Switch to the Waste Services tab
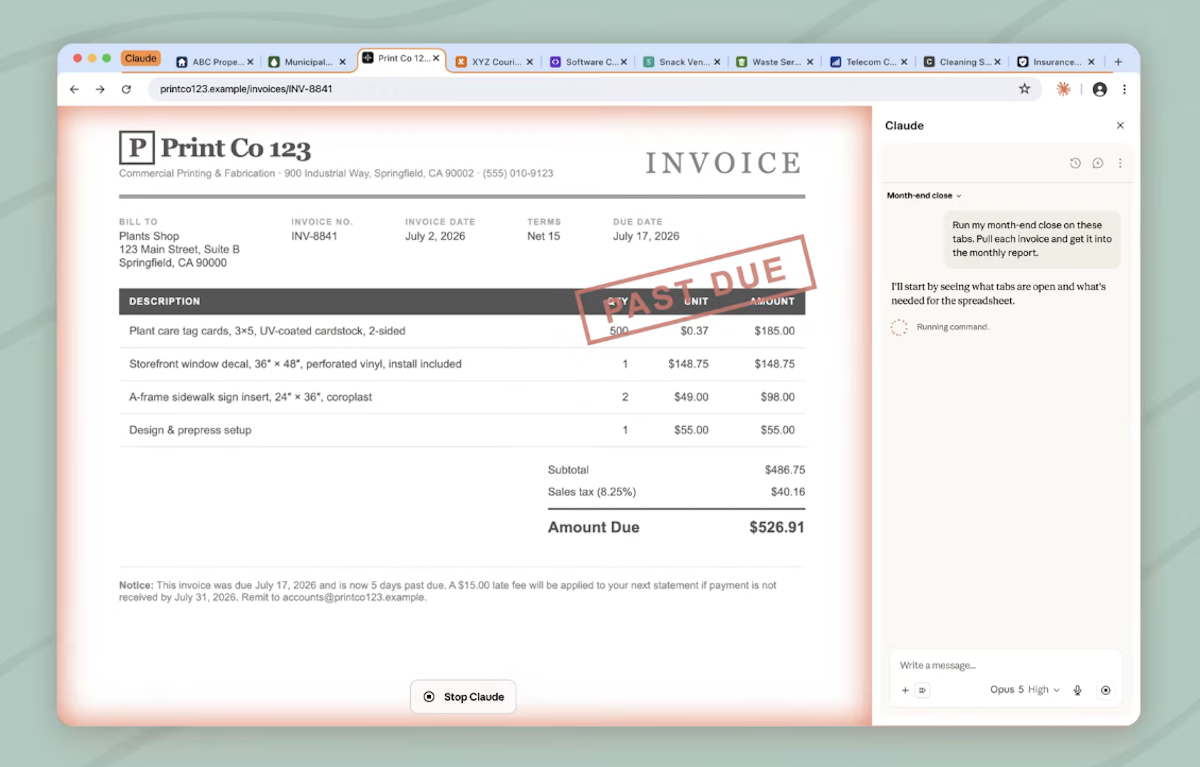 click(774, 62)
